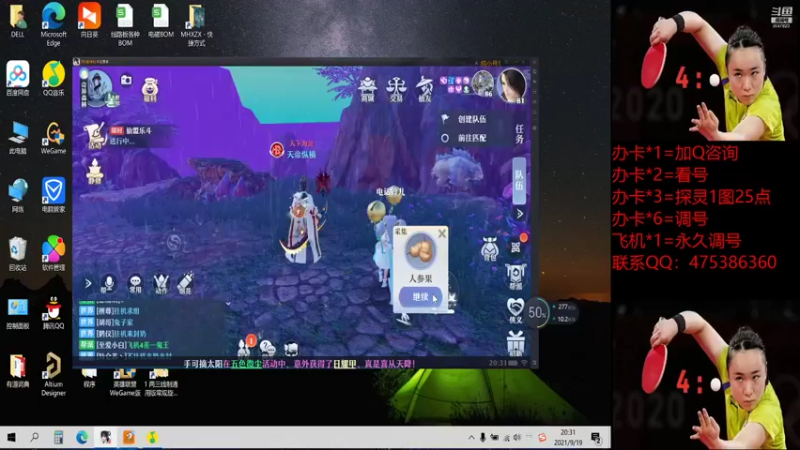Image resolution: width=800 pixels, height=450 pixels.
Task: Click chat line 至爱小白 飞机4惹一鬼王
Action: click(124, 345)
